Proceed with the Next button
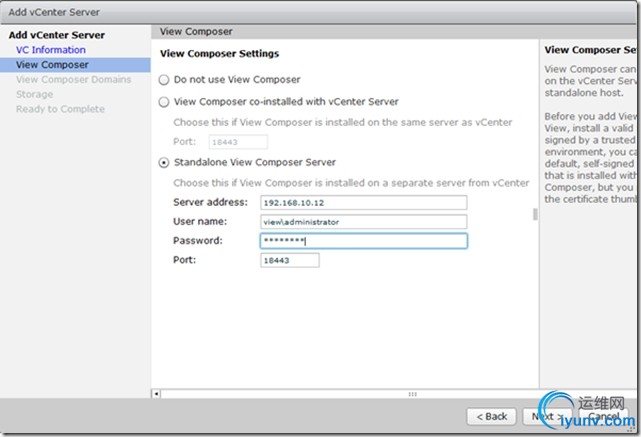The height and width of the screenshot is (437, 641). 548,417
